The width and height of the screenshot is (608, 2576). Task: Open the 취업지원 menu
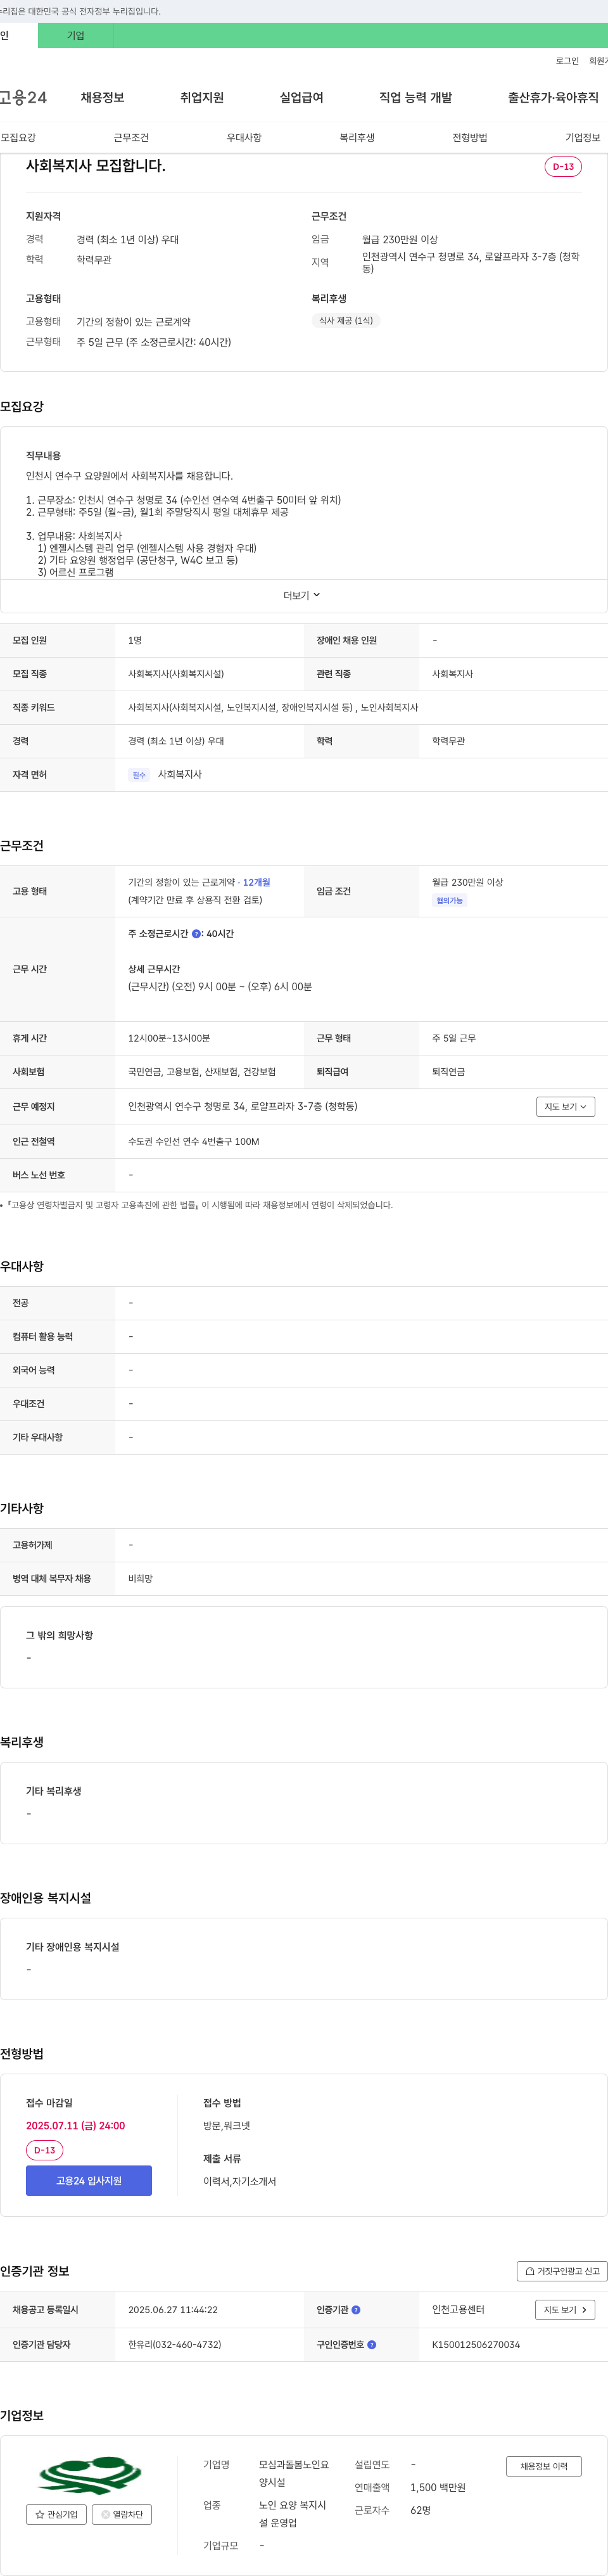(x=202, y=97)
